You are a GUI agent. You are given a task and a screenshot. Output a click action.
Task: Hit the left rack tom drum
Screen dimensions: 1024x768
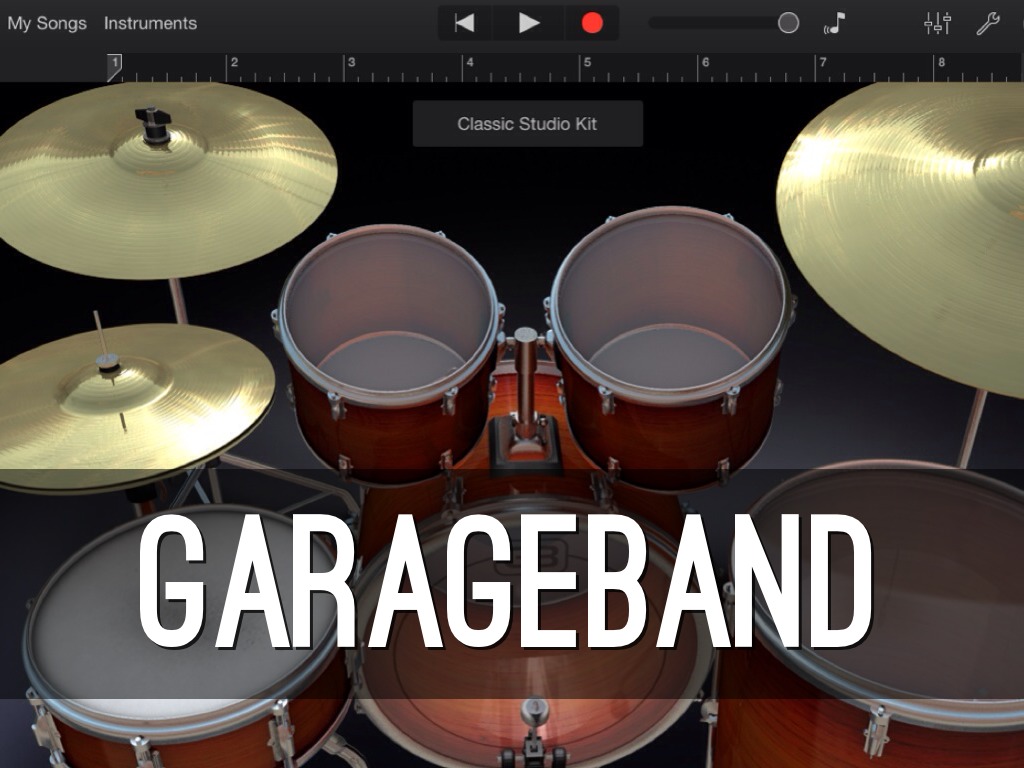click(x=388, y=310)
